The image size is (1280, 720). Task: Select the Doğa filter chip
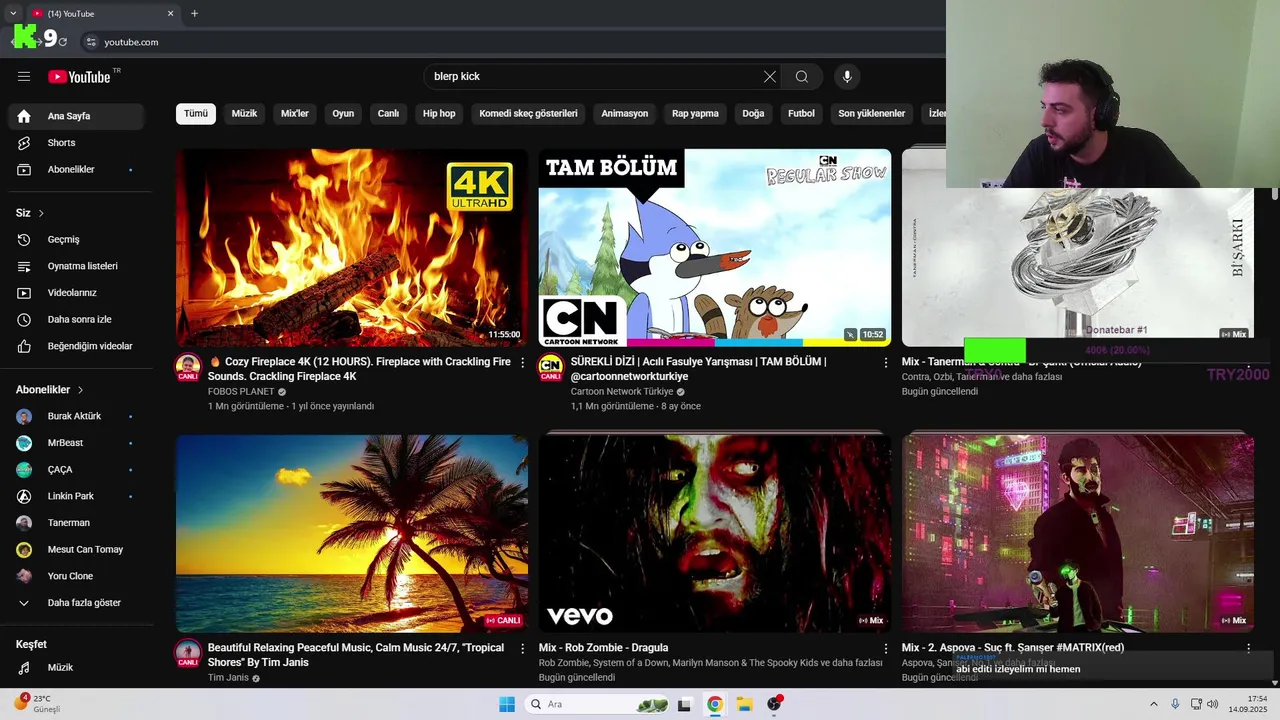coord(753,114)
